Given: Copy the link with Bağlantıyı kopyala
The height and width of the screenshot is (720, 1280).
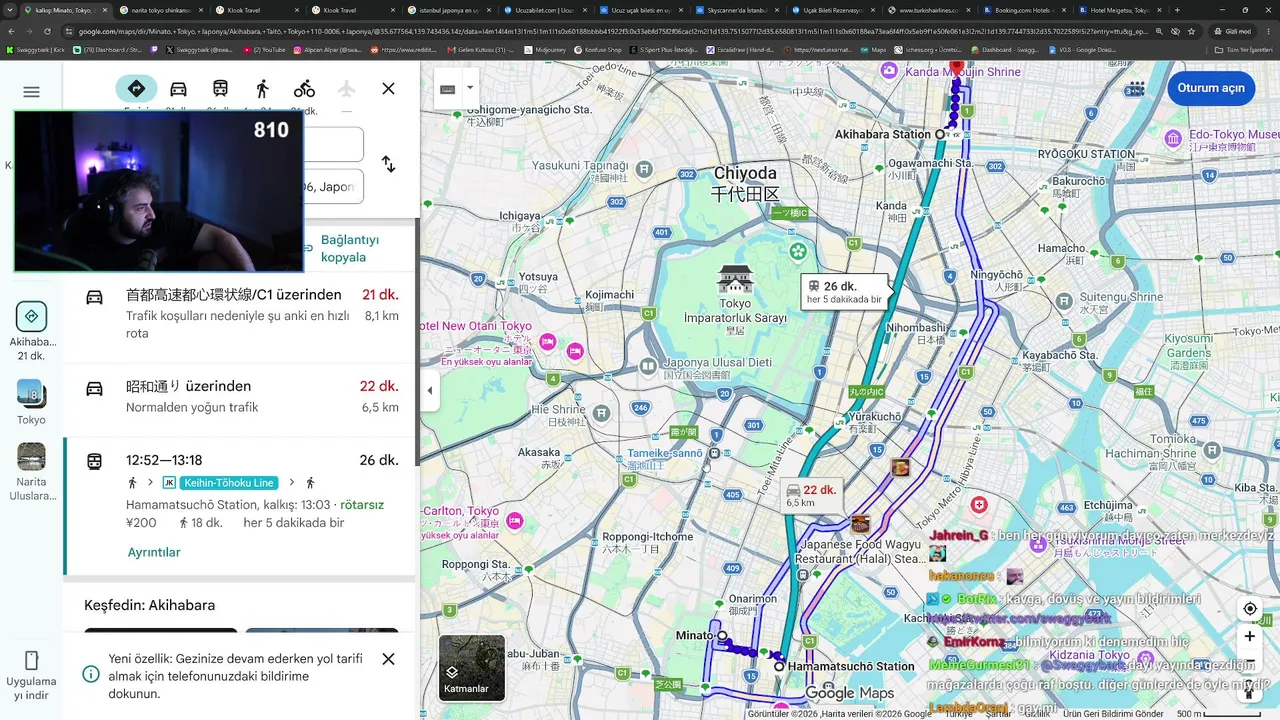Looking at the screenshot, I should point(349,249).
